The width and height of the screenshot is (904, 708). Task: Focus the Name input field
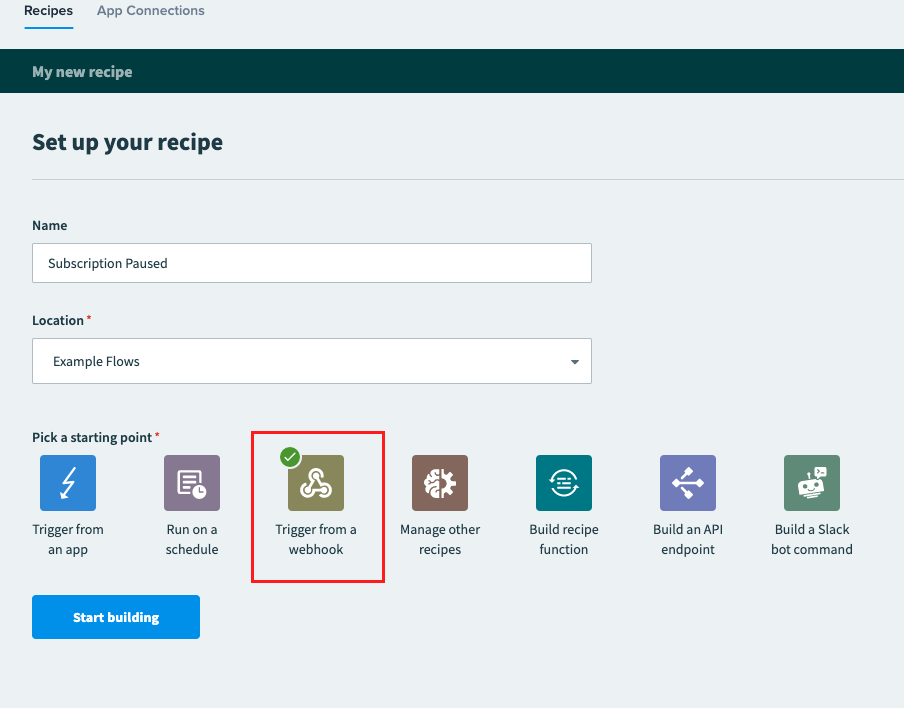[312, 263]
